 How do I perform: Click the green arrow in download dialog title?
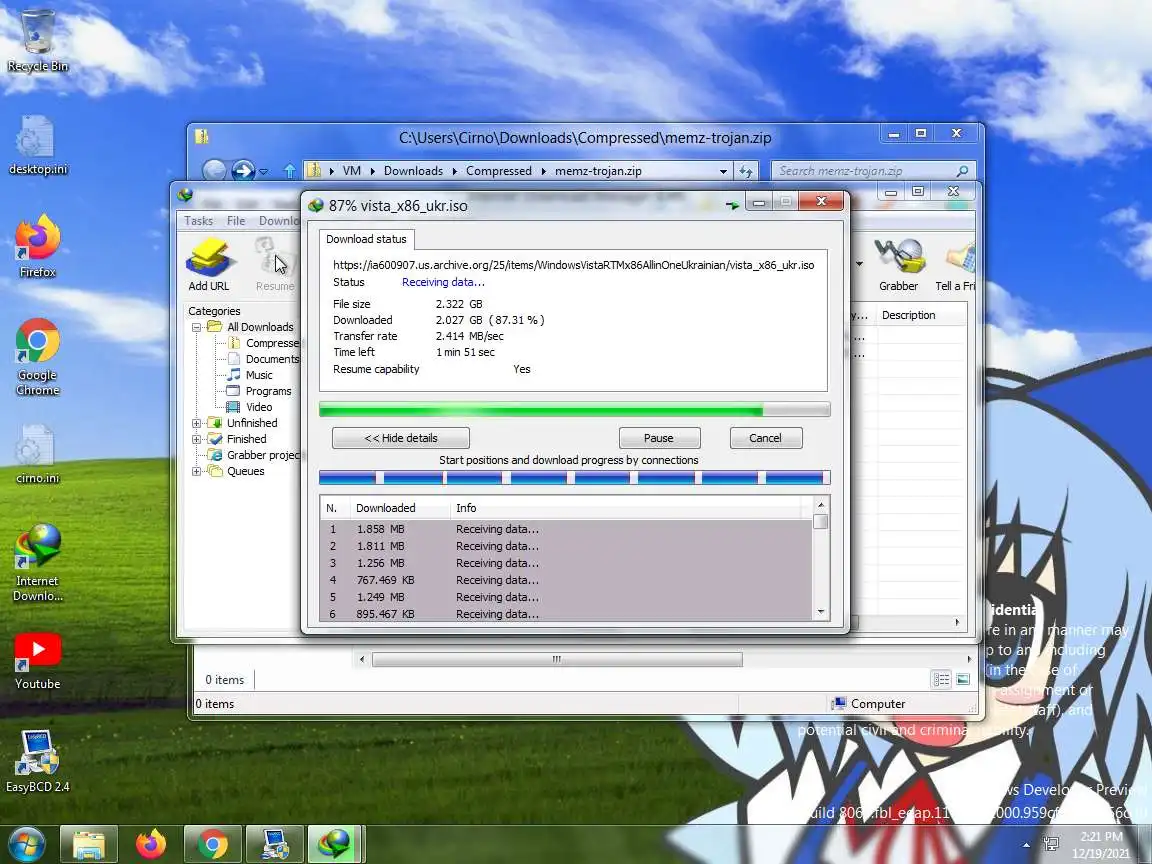[732, 205]
